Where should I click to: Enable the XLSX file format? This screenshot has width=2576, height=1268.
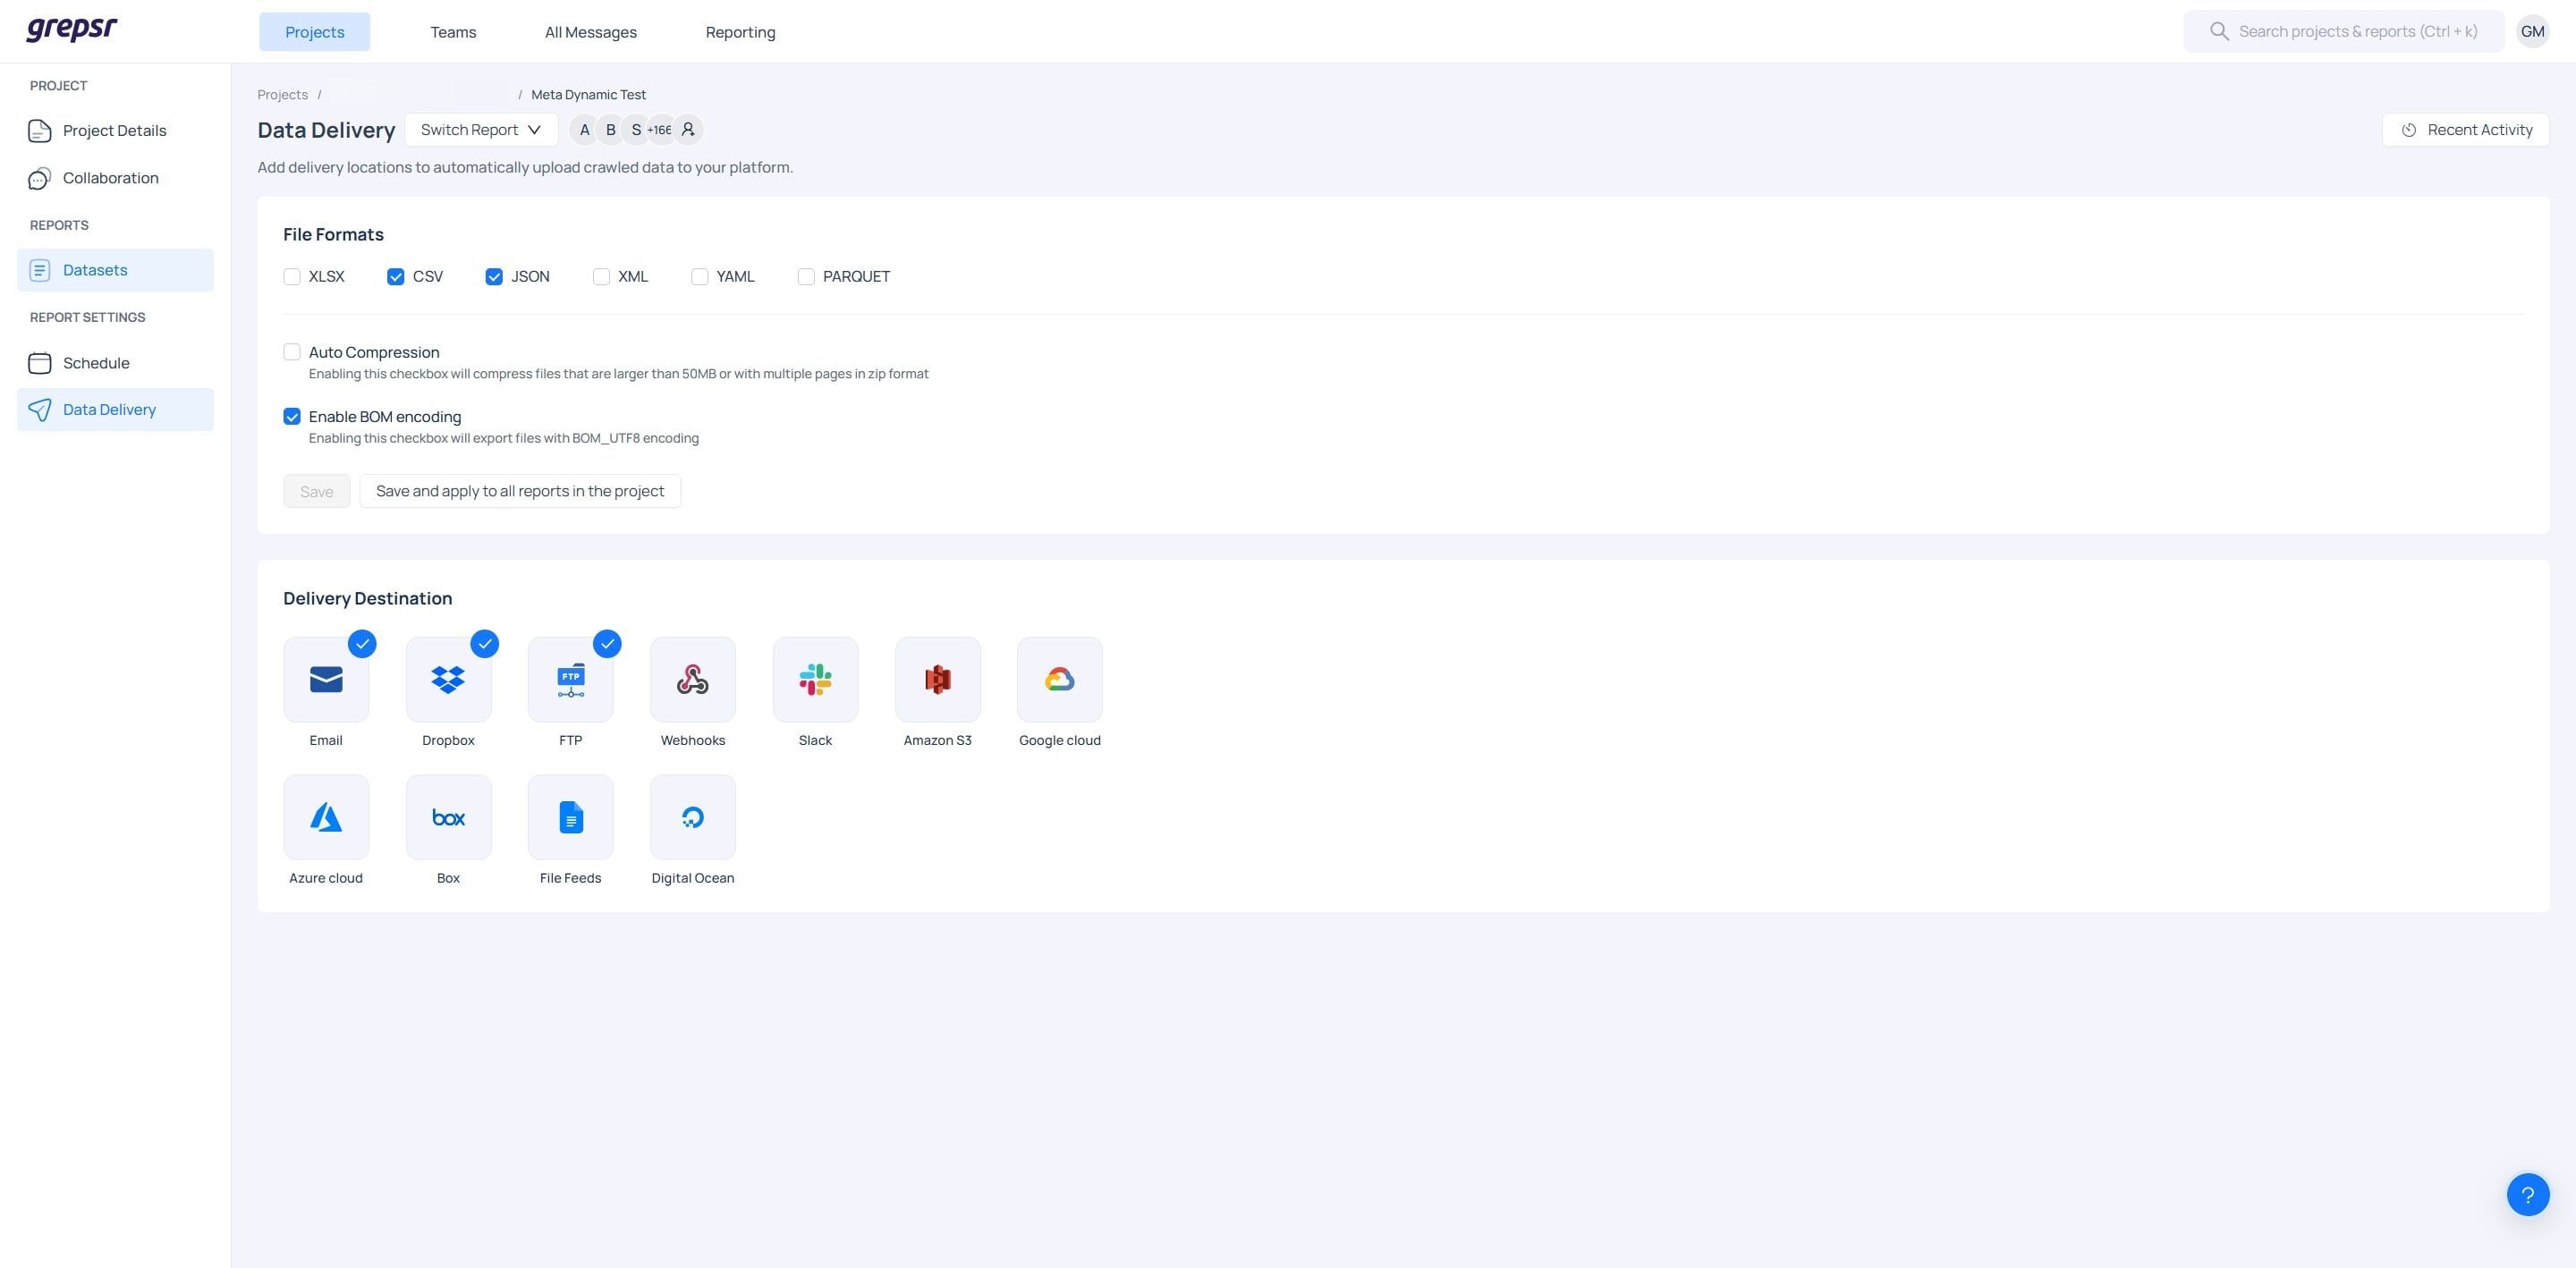click(292, 276)
